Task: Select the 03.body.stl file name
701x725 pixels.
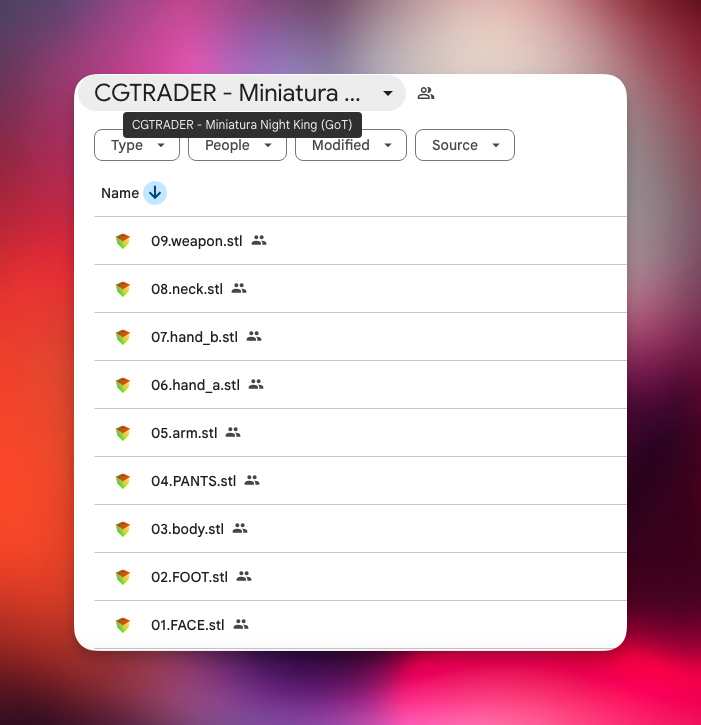Action: [x=187, y=529]
